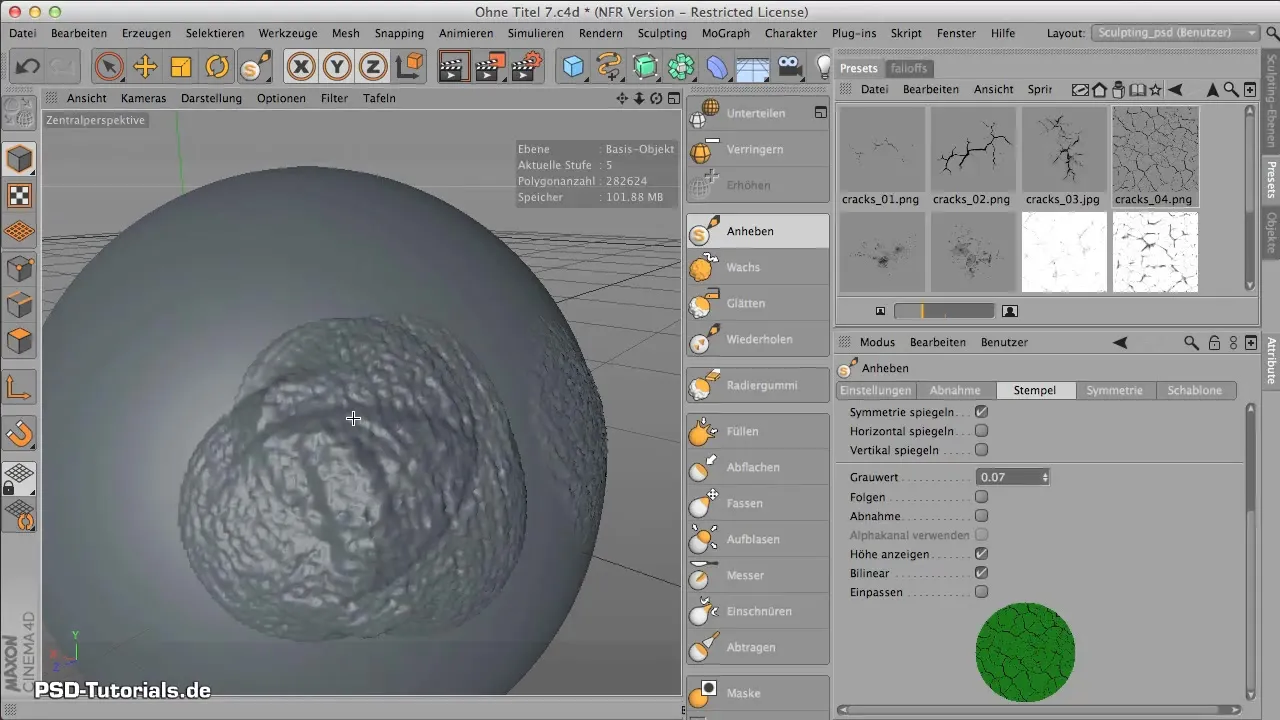Open the falloffs presets tab
This screenshot has height=720, width=1280.
[908, 68]
